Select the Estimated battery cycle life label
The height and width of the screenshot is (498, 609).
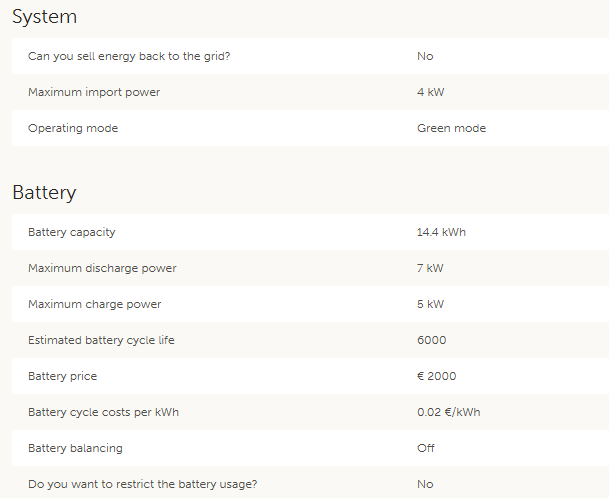(x=101, y=340)
